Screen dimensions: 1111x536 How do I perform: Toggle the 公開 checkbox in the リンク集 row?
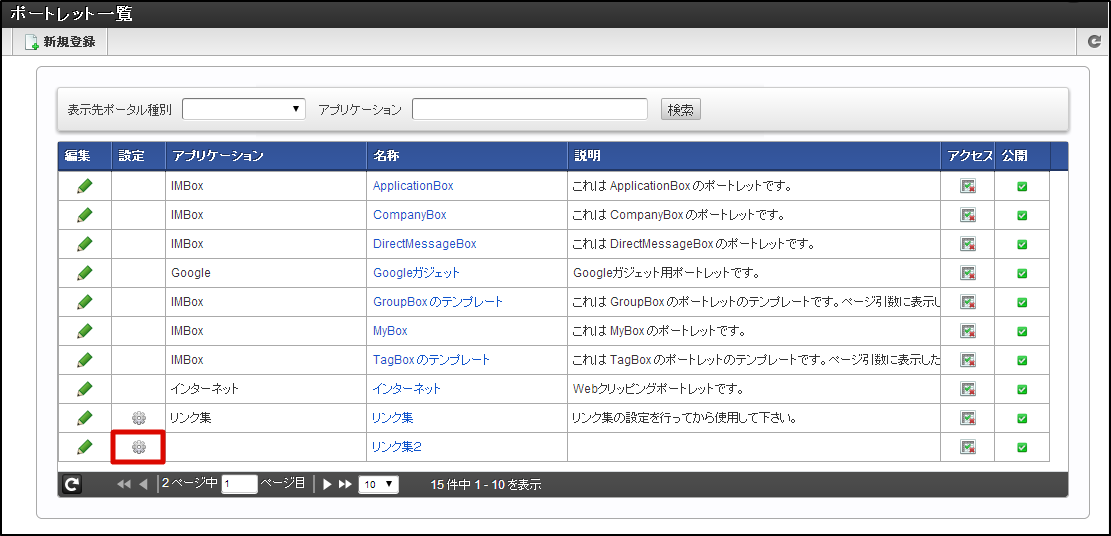1022,419
